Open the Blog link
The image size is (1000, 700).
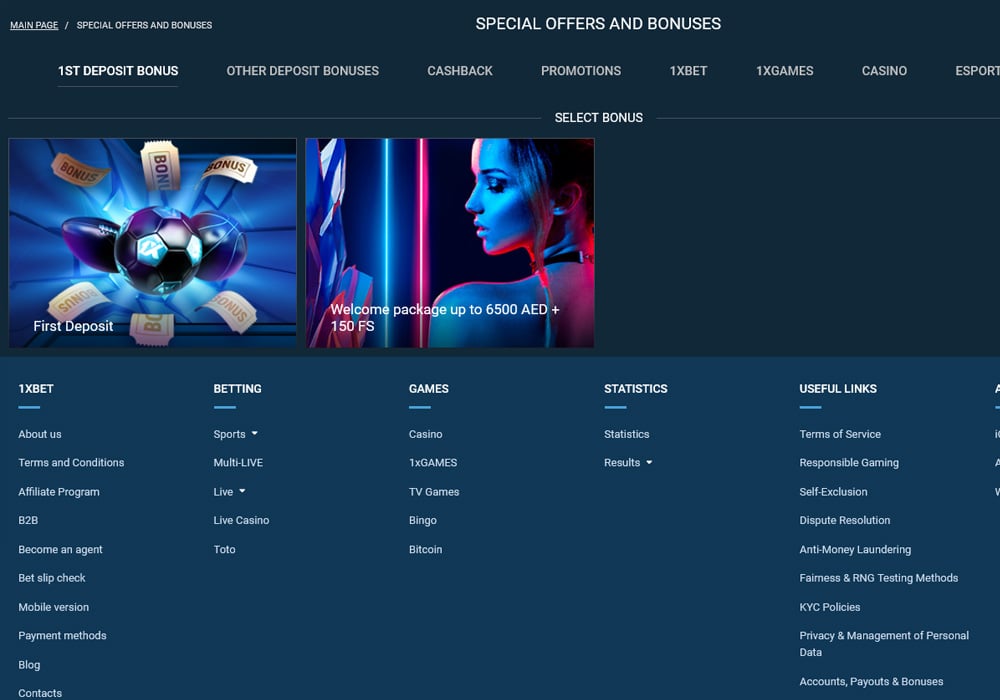point(29,665)
